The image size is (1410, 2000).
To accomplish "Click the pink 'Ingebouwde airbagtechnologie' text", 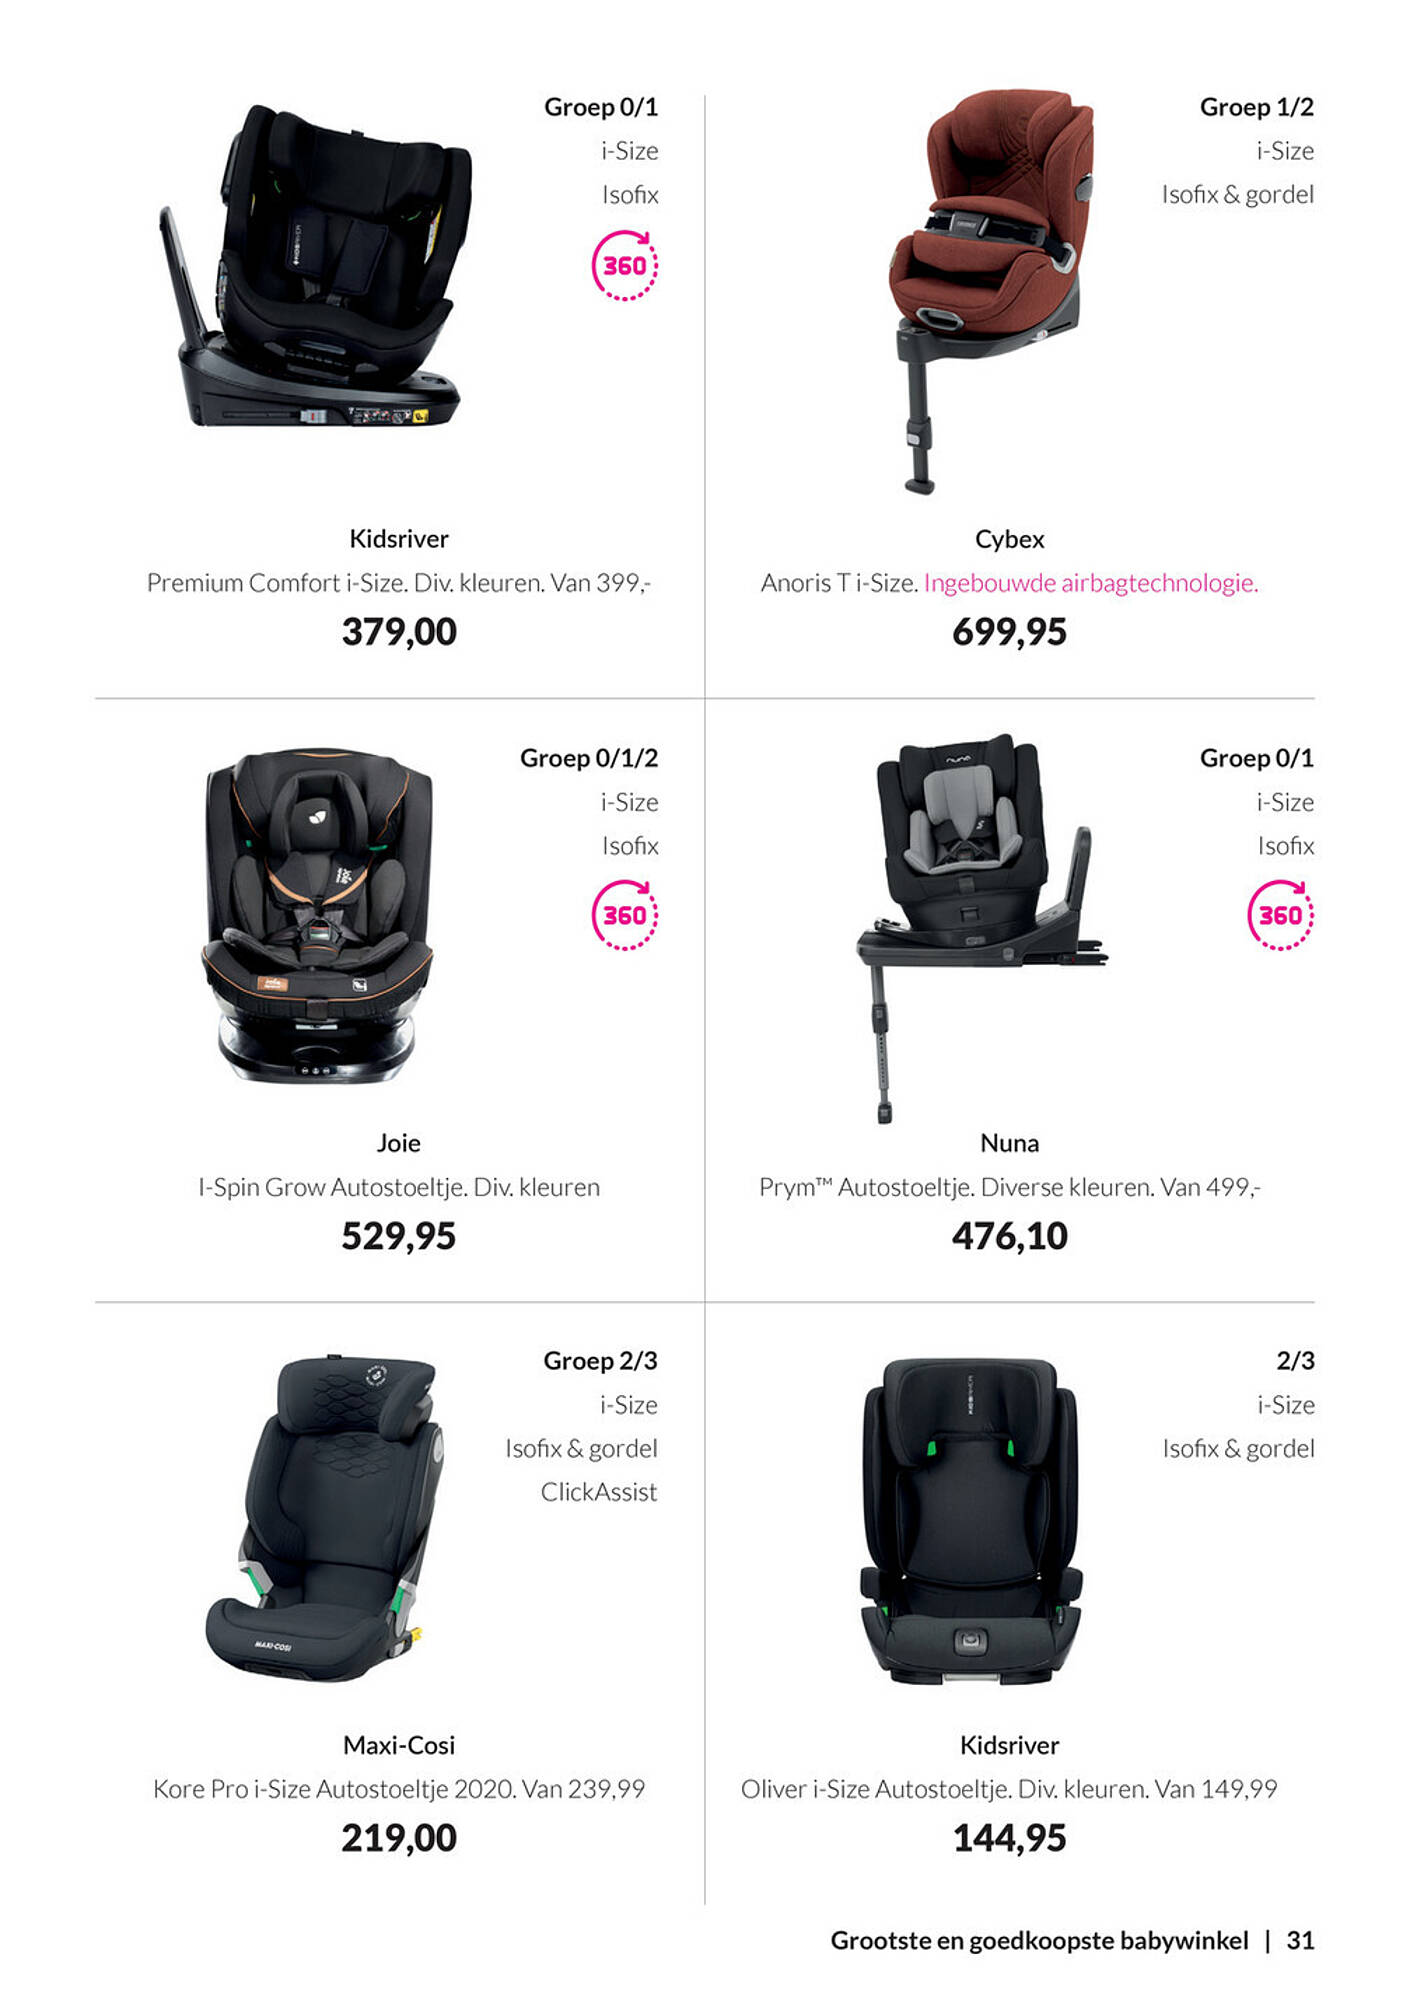I will (x=1091, y=583).
